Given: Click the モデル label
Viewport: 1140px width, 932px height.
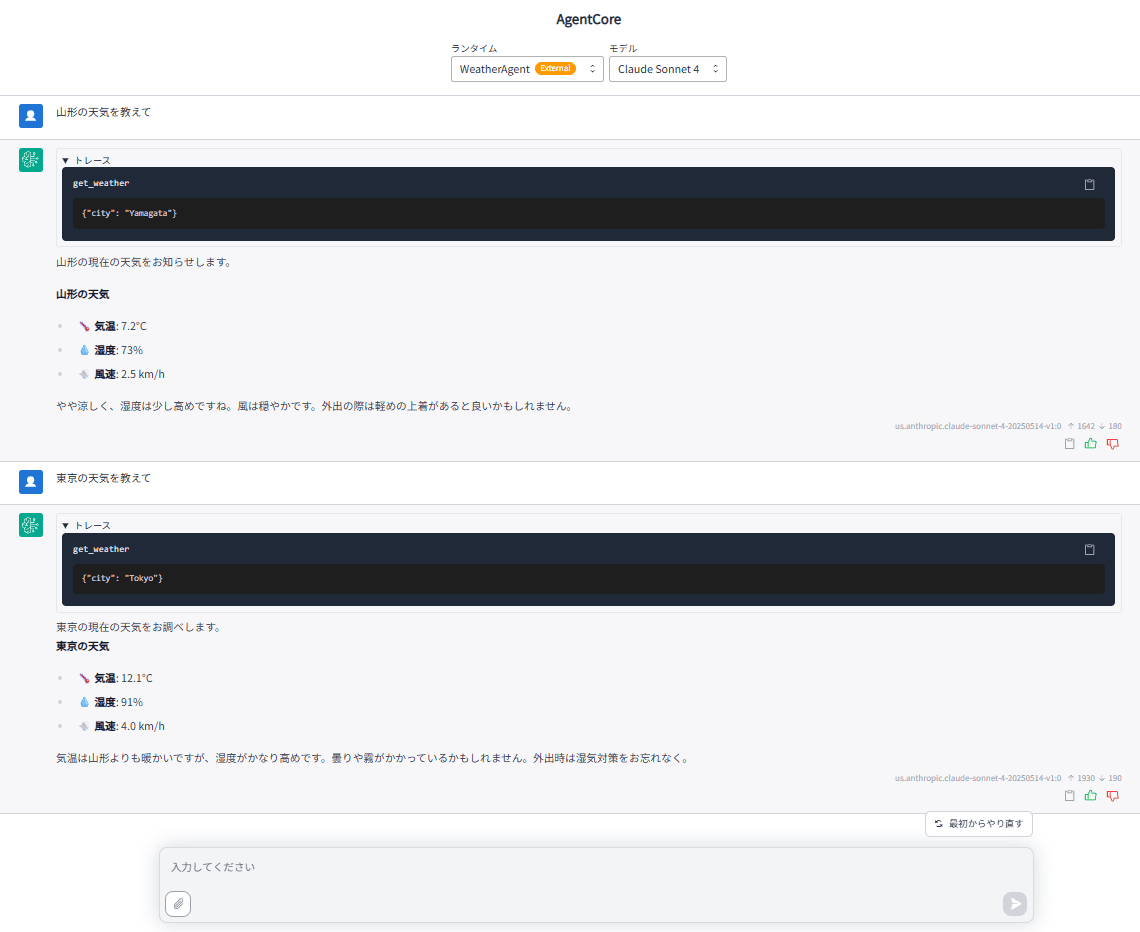Looking at the screenshot, I should 623,48.
